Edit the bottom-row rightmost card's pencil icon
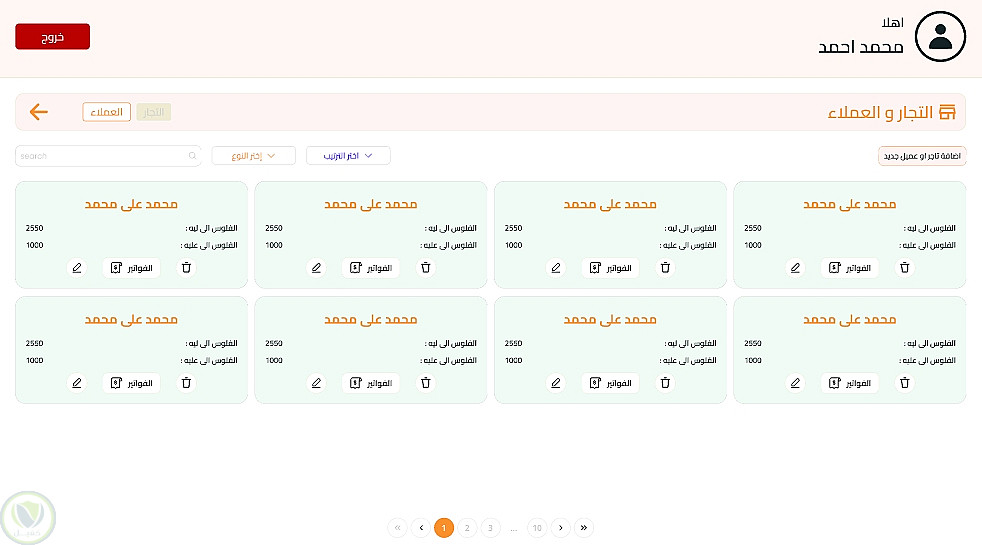Screen dimensions: 982x545 795,383
